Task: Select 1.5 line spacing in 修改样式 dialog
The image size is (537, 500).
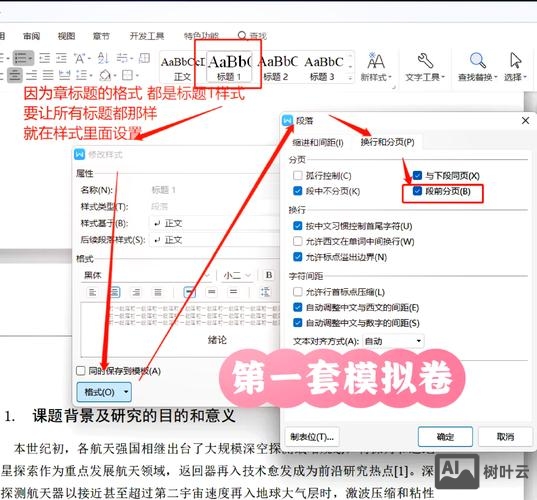Action: click(212, 292)
